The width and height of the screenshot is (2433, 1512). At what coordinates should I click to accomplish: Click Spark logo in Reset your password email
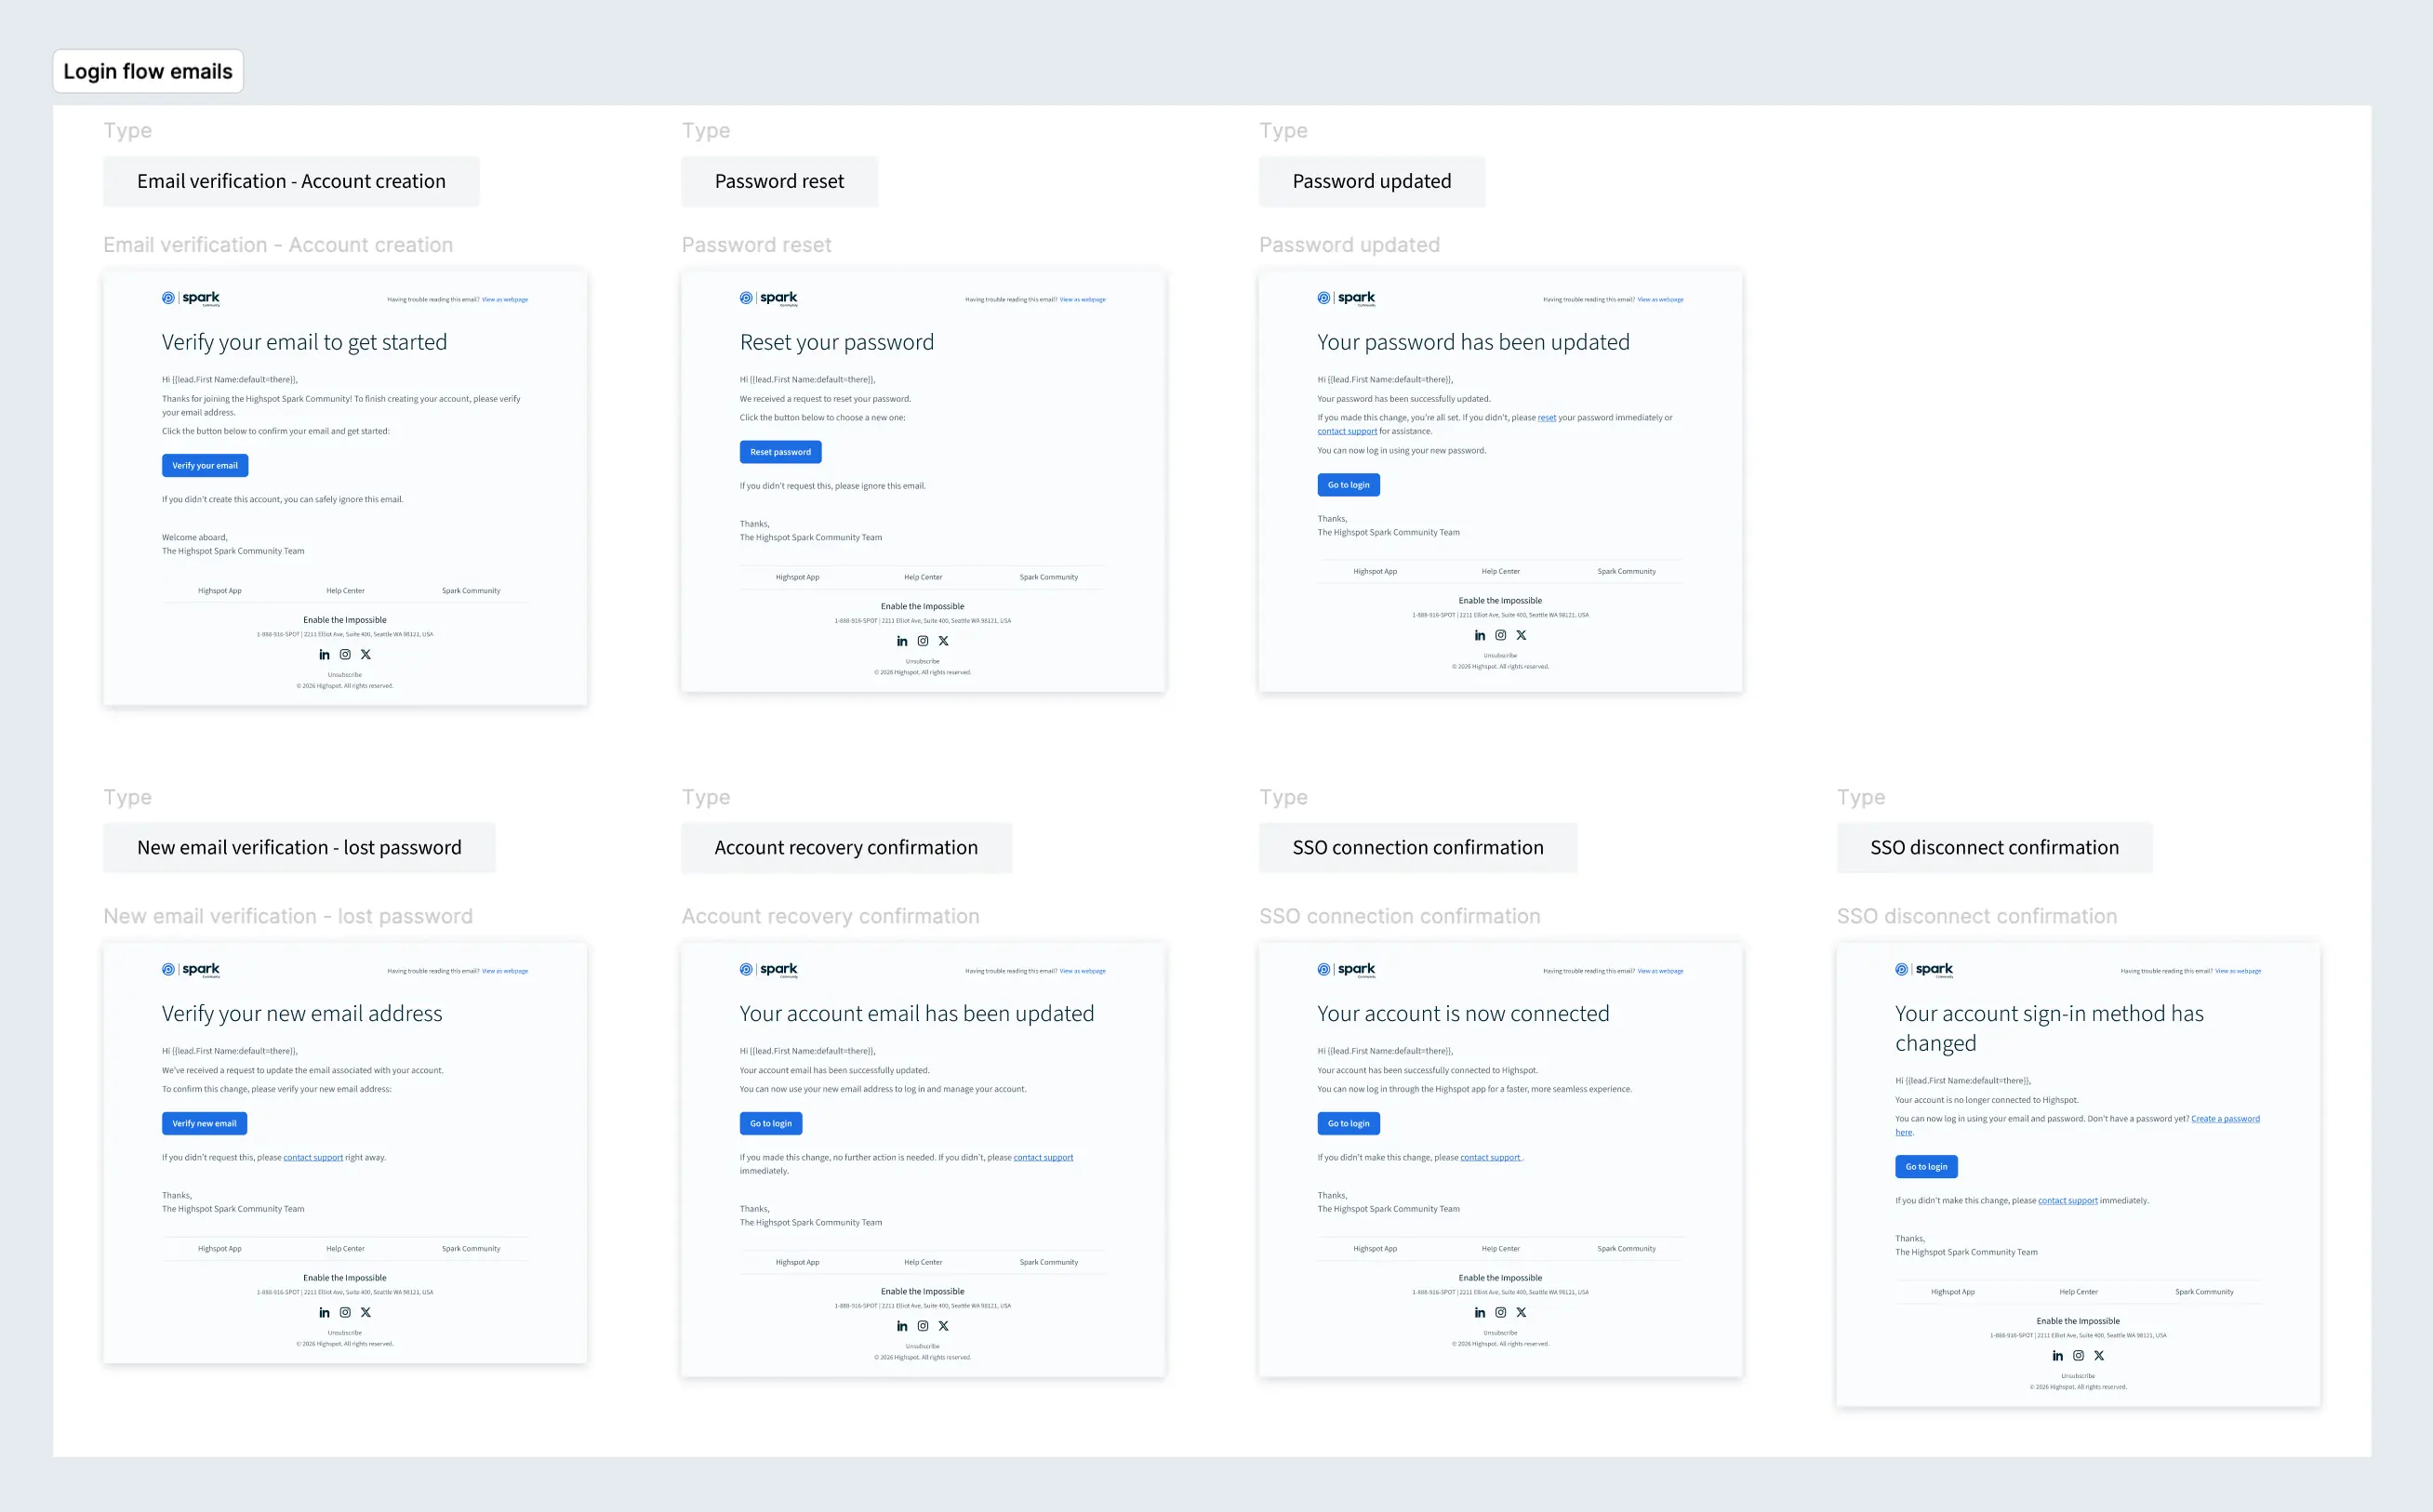pos(769,298)
